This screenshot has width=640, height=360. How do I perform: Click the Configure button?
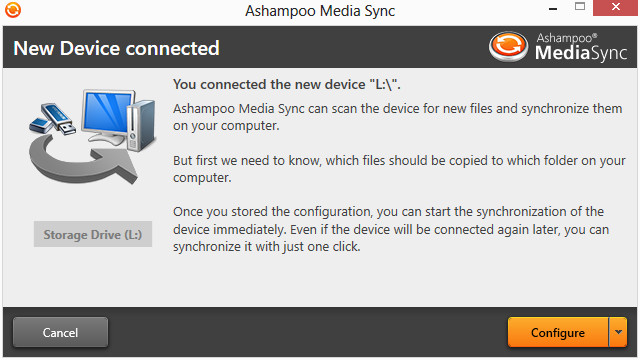tap(558, 332)
